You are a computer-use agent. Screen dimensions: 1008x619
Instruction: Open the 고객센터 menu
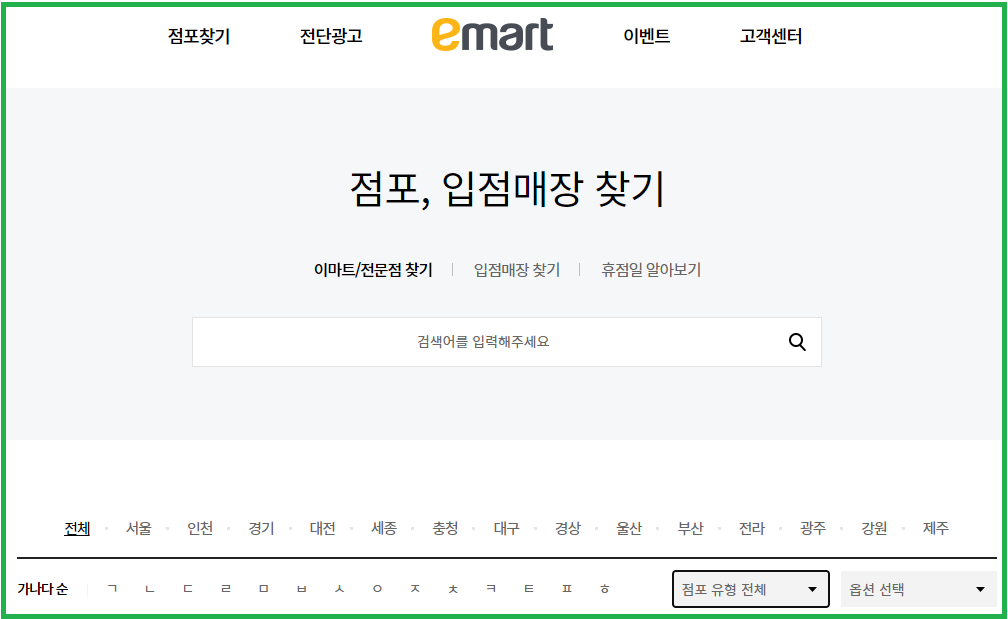click(771, 36)
